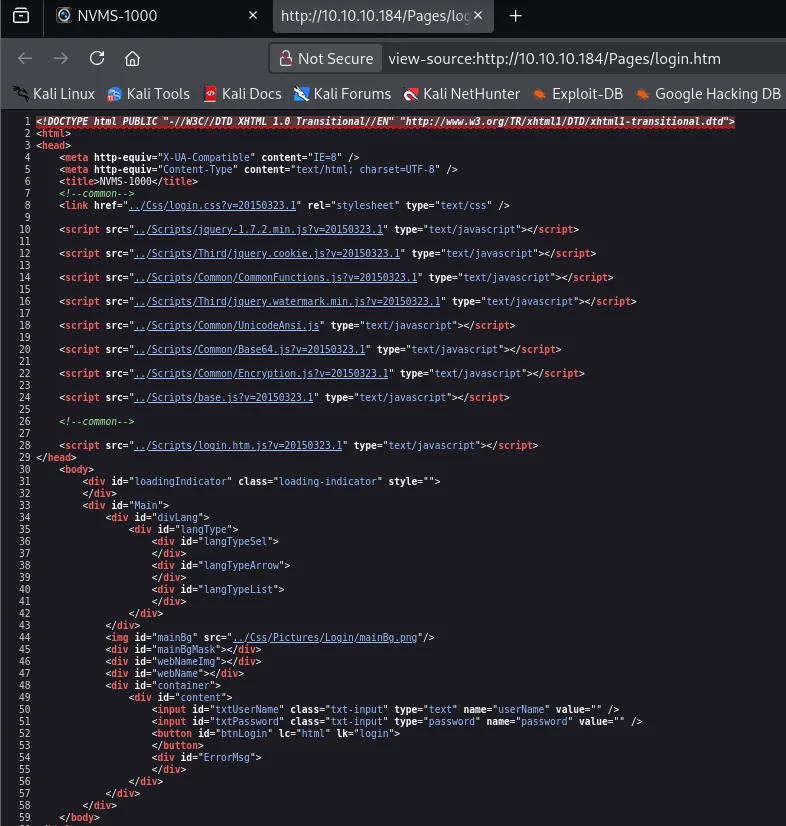This screenshot has width=786, height=826.
Task: Open the jquery.watermark.min.js script link
Action: tap(287, 301)
